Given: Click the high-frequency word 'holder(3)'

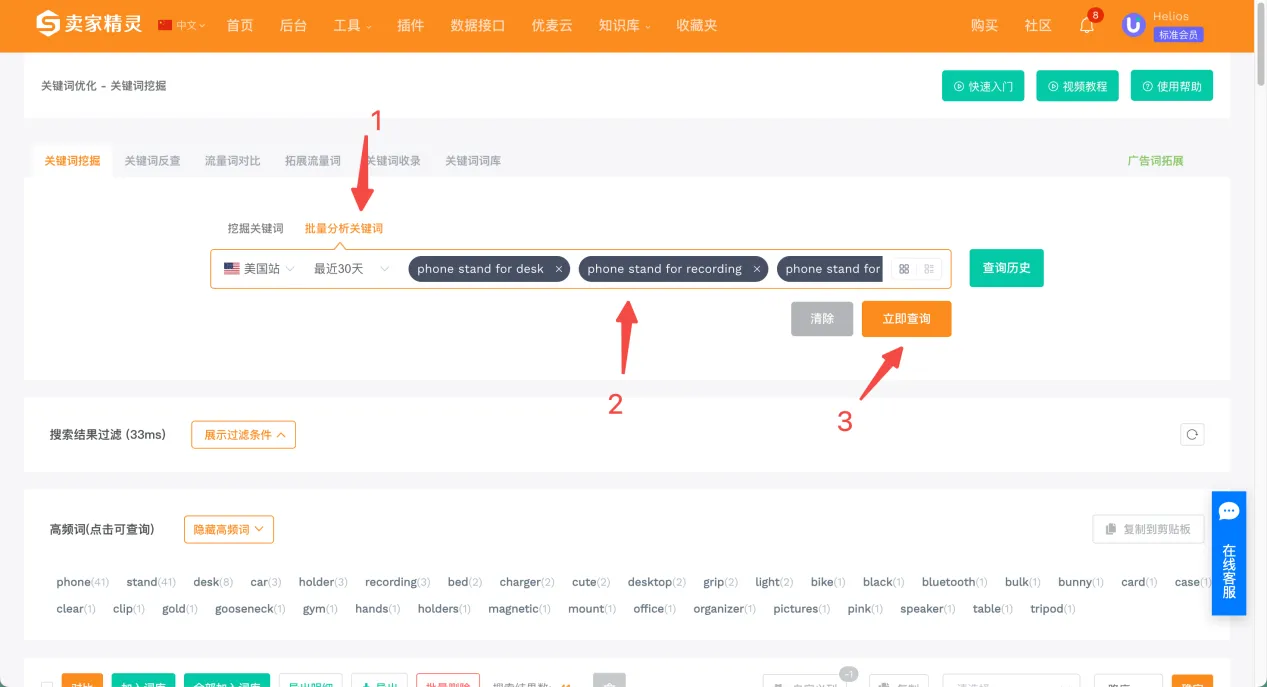Looking at the screenshot, I should tap(323, 582).
